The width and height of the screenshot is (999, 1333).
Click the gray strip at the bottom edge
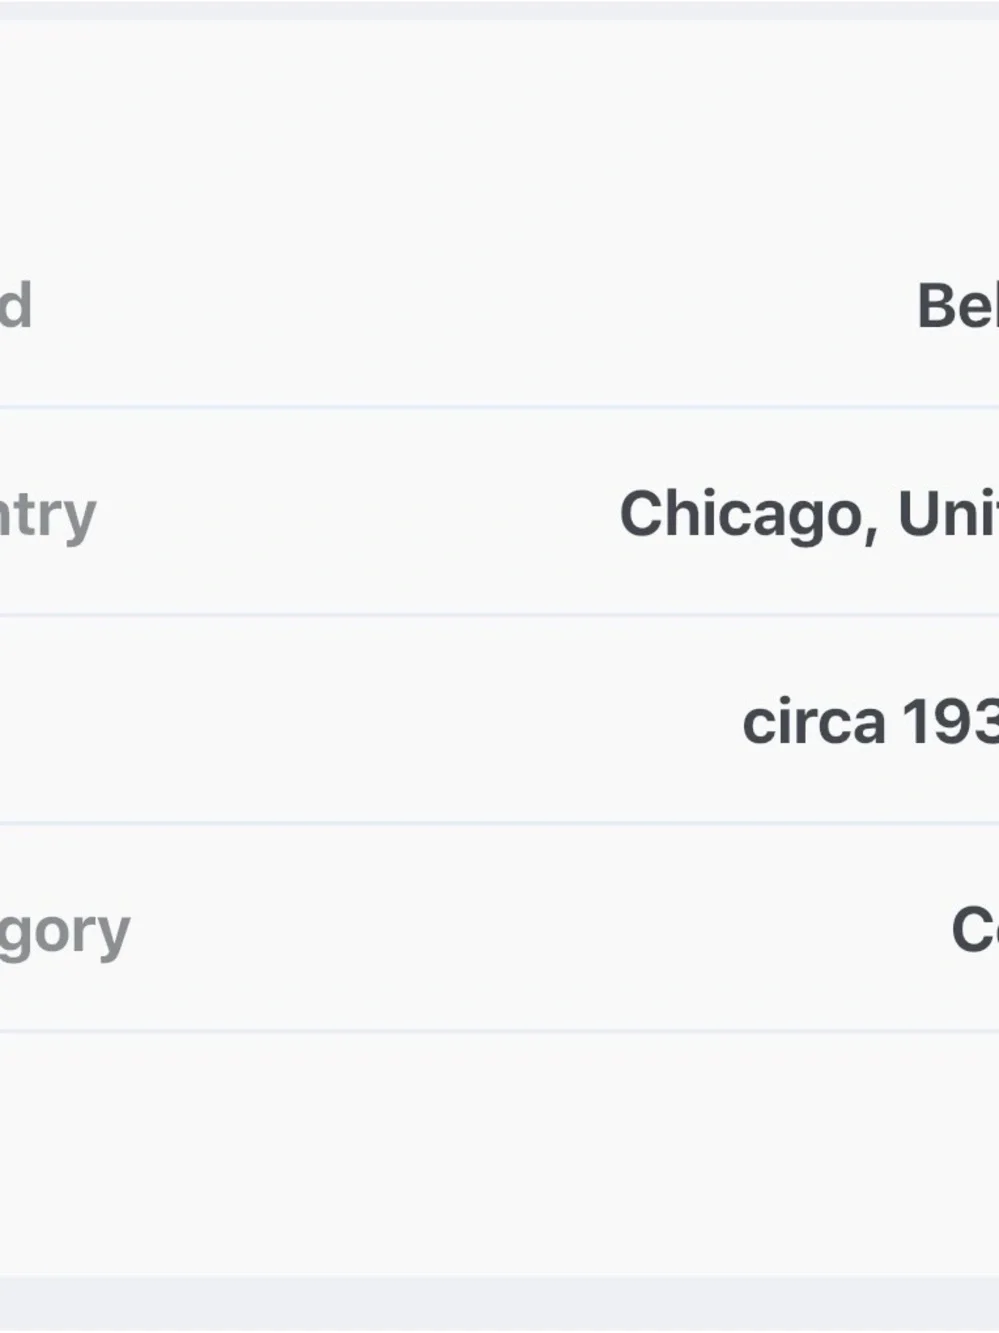click(499, 1305)
